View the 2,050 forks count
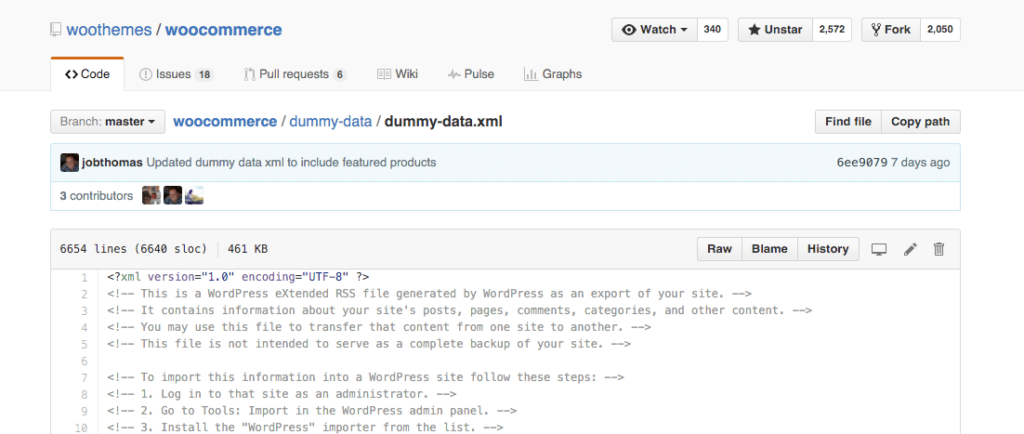Screen dimensions: 1024x434 click(940, 29)
